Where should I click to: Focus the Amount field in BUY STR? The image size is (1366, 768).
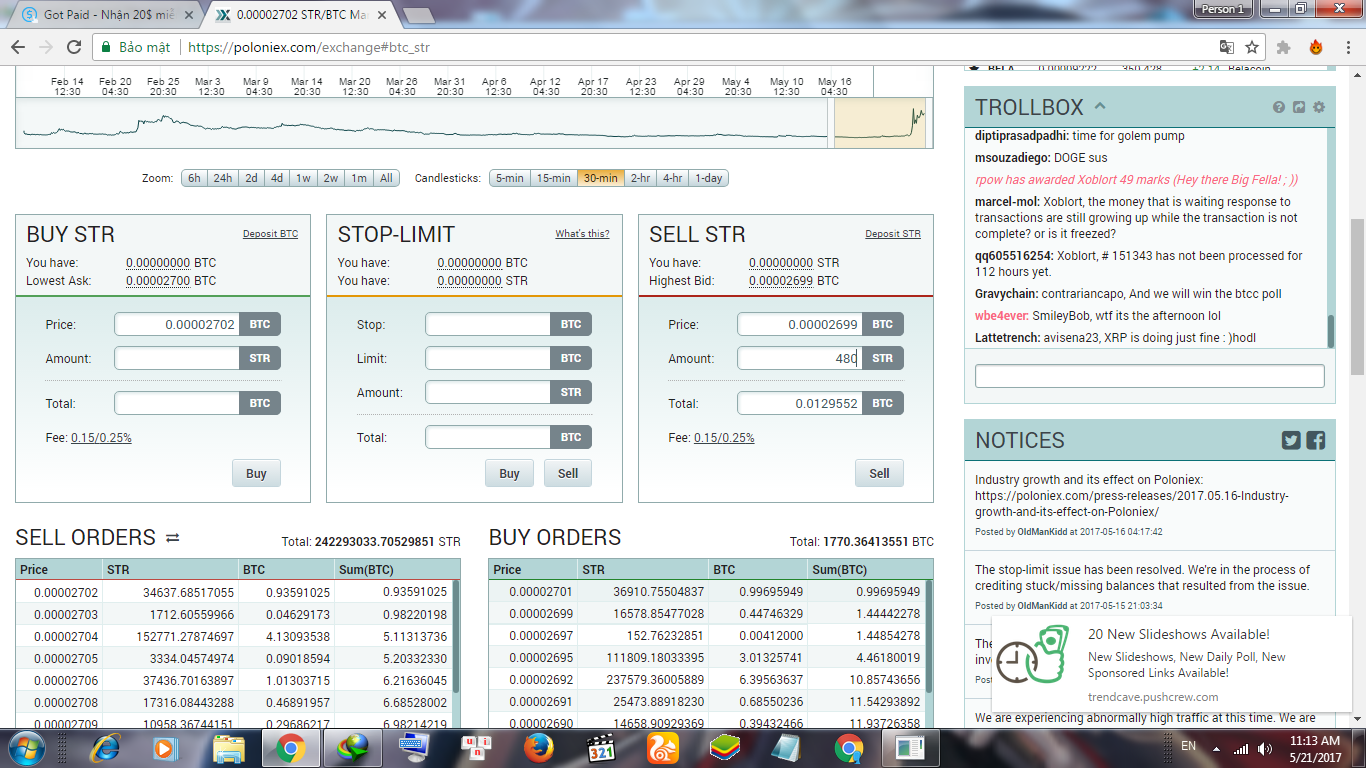[x=177, y=358]
